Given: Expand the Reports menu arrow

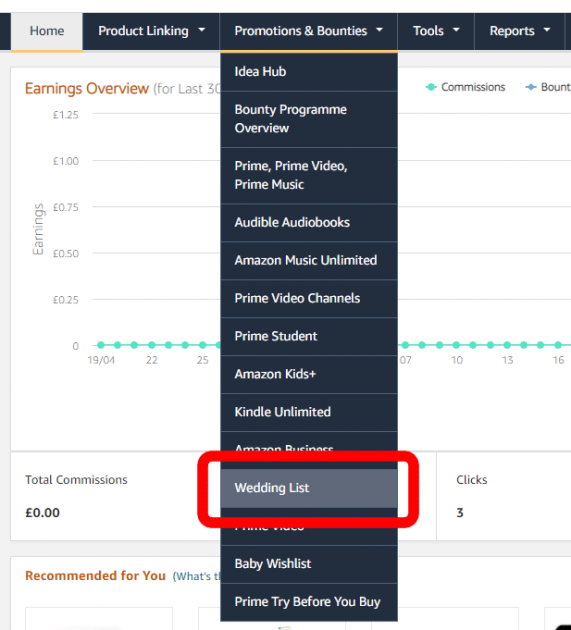Looking at the screenshot, I should point(546,30).
